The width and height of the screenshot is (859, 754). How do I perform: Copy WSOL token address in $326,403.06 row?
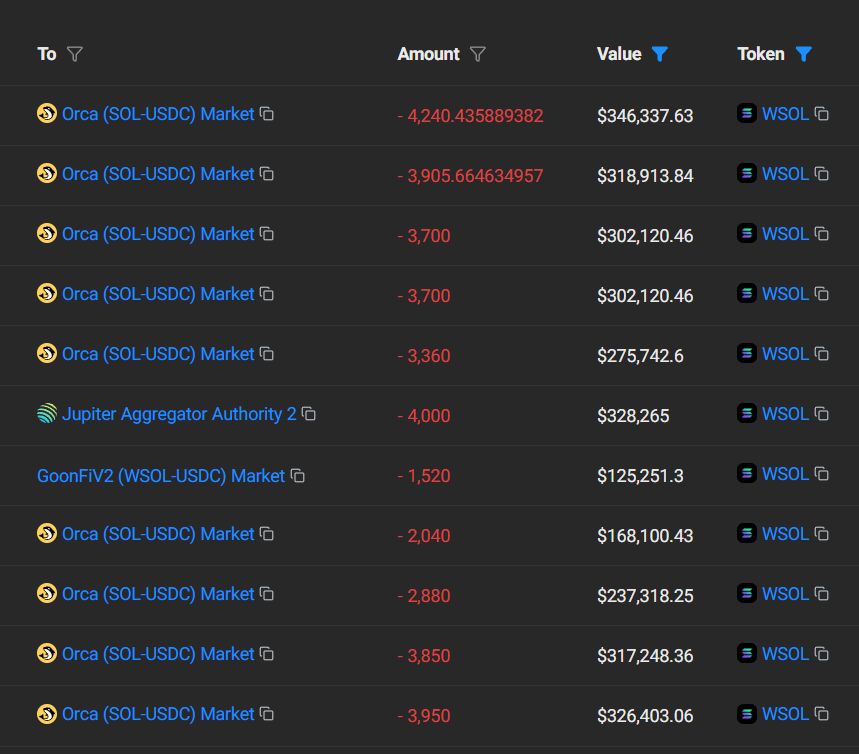click(822, 714)
